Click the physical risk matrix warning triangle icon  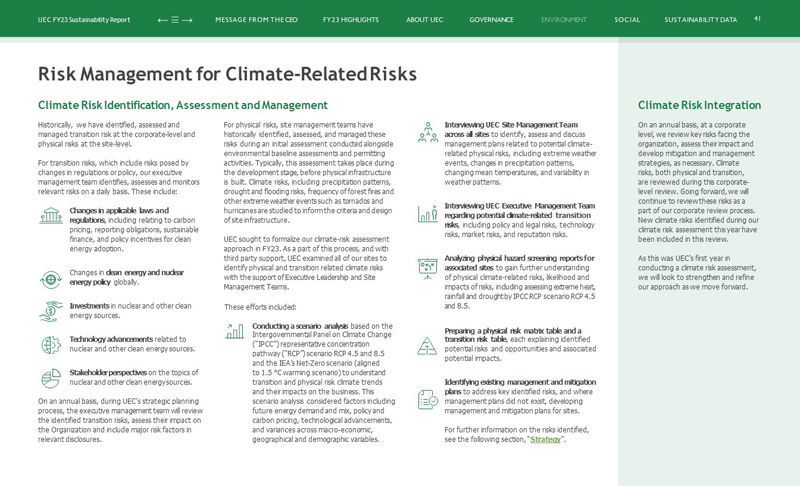pyautogui.click(x=427, y=346)
